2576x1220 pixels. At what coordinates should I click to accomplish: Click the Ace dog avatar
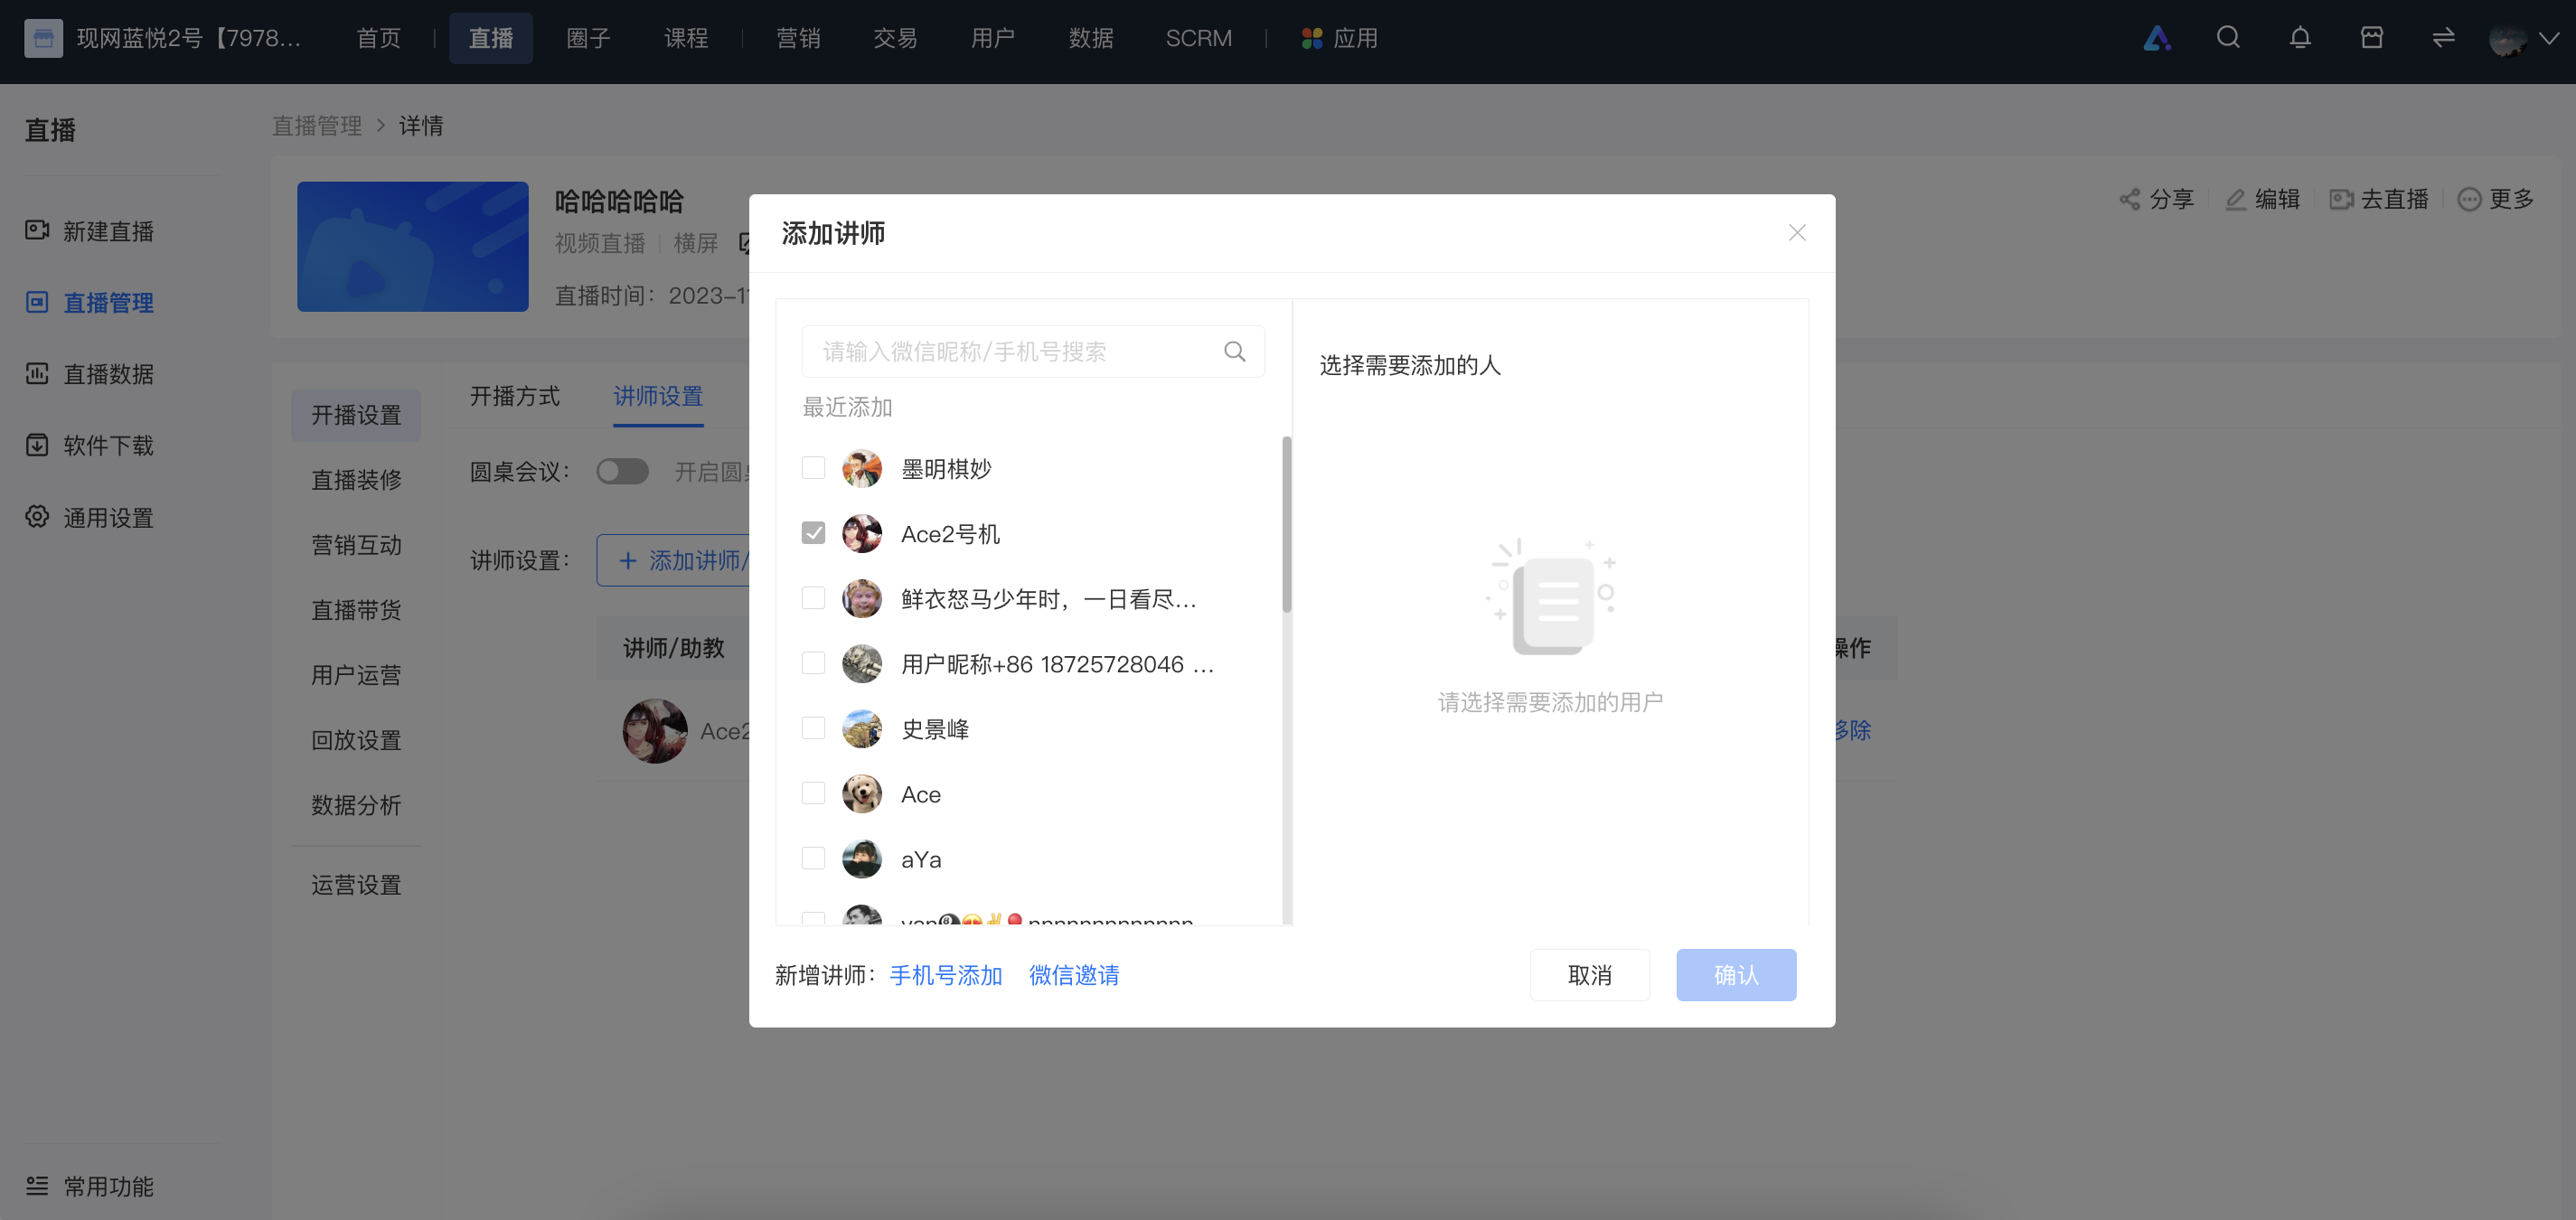(861, 793)
